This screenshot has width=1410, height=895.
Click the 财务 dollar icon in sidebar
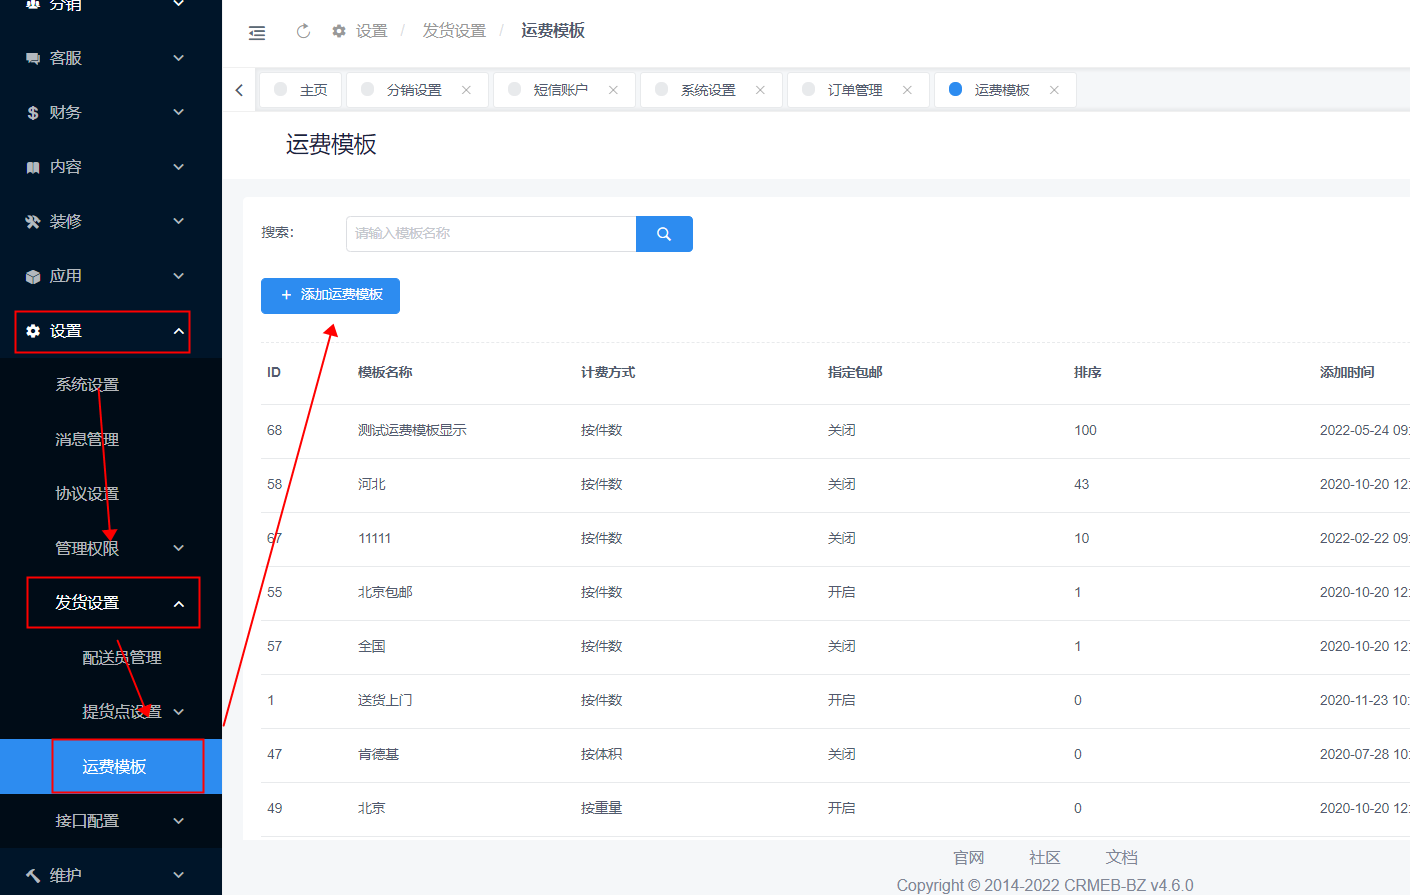33,113
